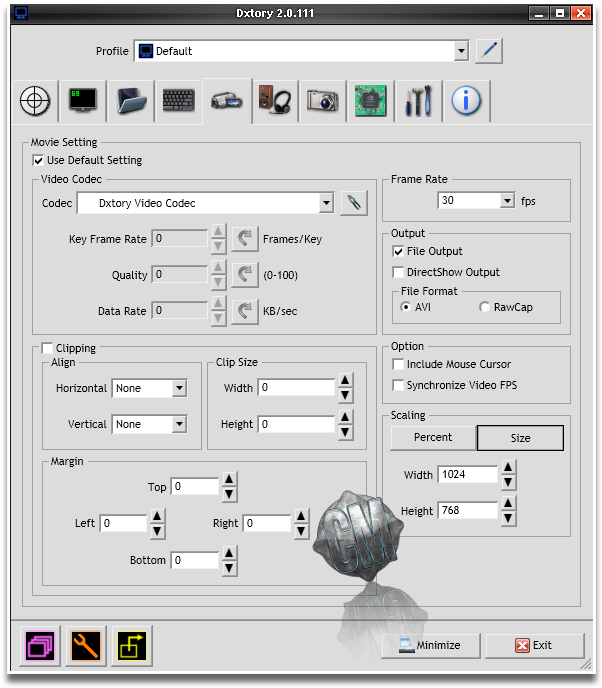Click the Data Rate value field
The width and height of the screenshot is (602, 688).
[179, 310]
